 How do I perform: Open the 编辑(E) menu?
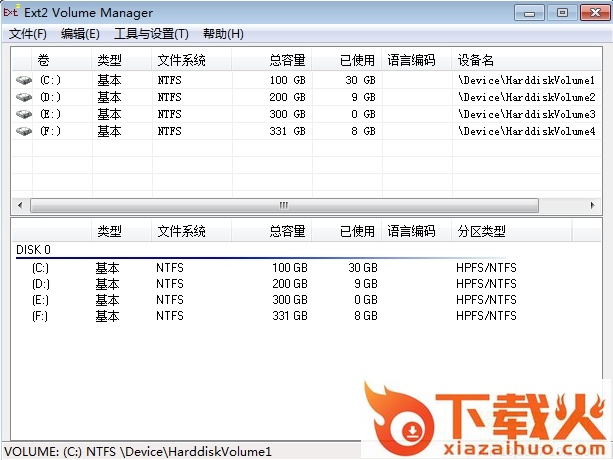click(x=80, y=34)
